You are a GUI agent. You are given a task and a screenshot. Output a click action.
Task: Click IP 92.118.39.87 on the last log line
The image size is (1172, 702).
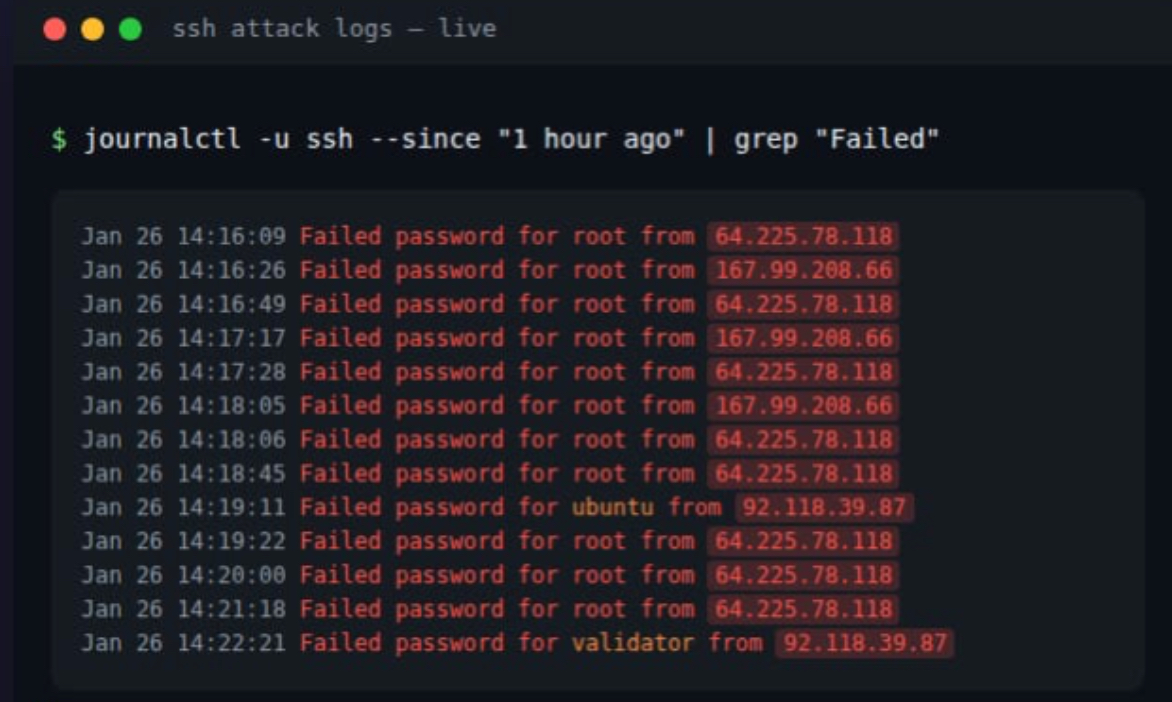(x=864, y=642)
